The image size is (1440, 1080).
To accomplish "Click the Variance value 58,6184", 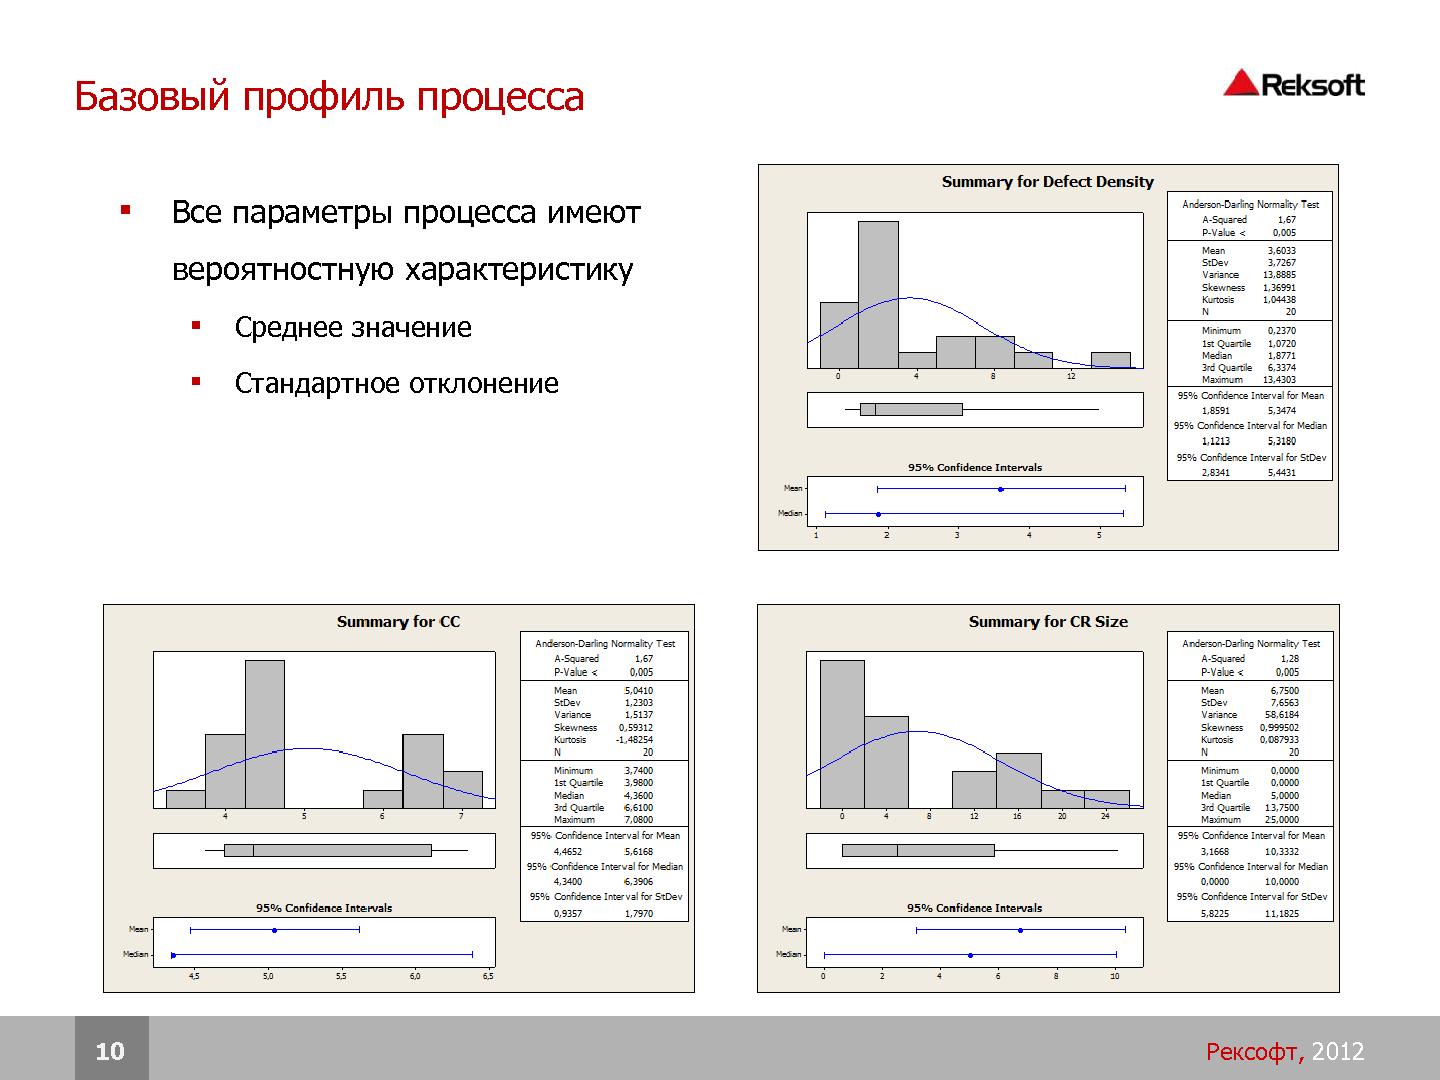I will click(1283, 715).
